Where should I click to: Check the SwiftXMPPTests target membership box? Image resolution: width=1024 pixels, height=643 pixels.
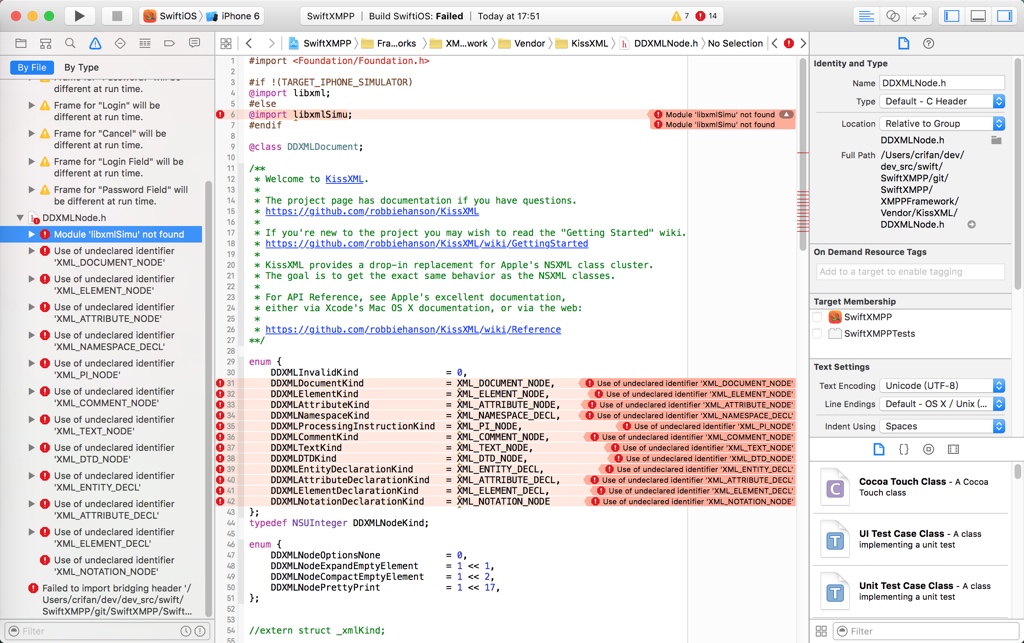[818, 334]
